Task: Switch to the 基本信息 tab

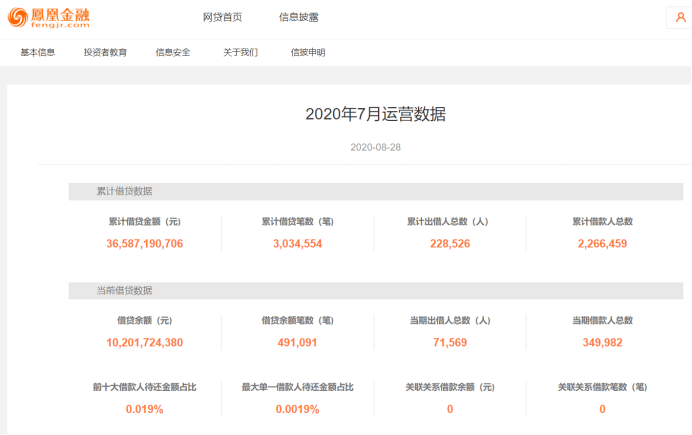Action: pyautogui.click(x=38, y=53)
